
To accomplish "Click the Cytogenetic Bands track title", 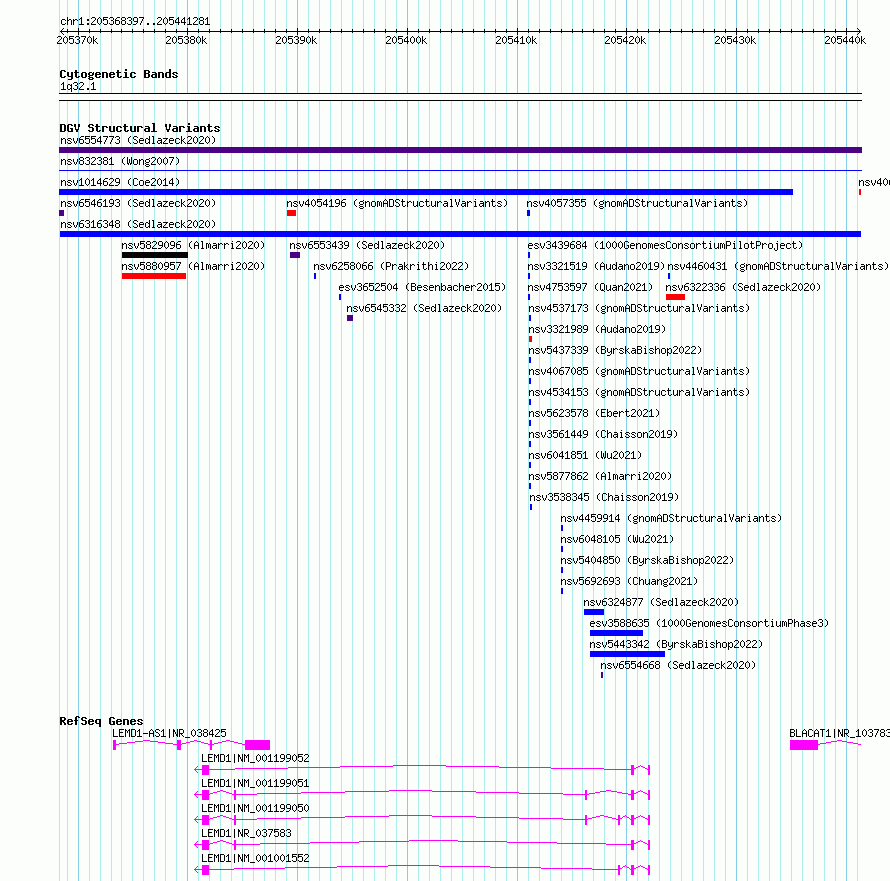I will pos(119,74).
